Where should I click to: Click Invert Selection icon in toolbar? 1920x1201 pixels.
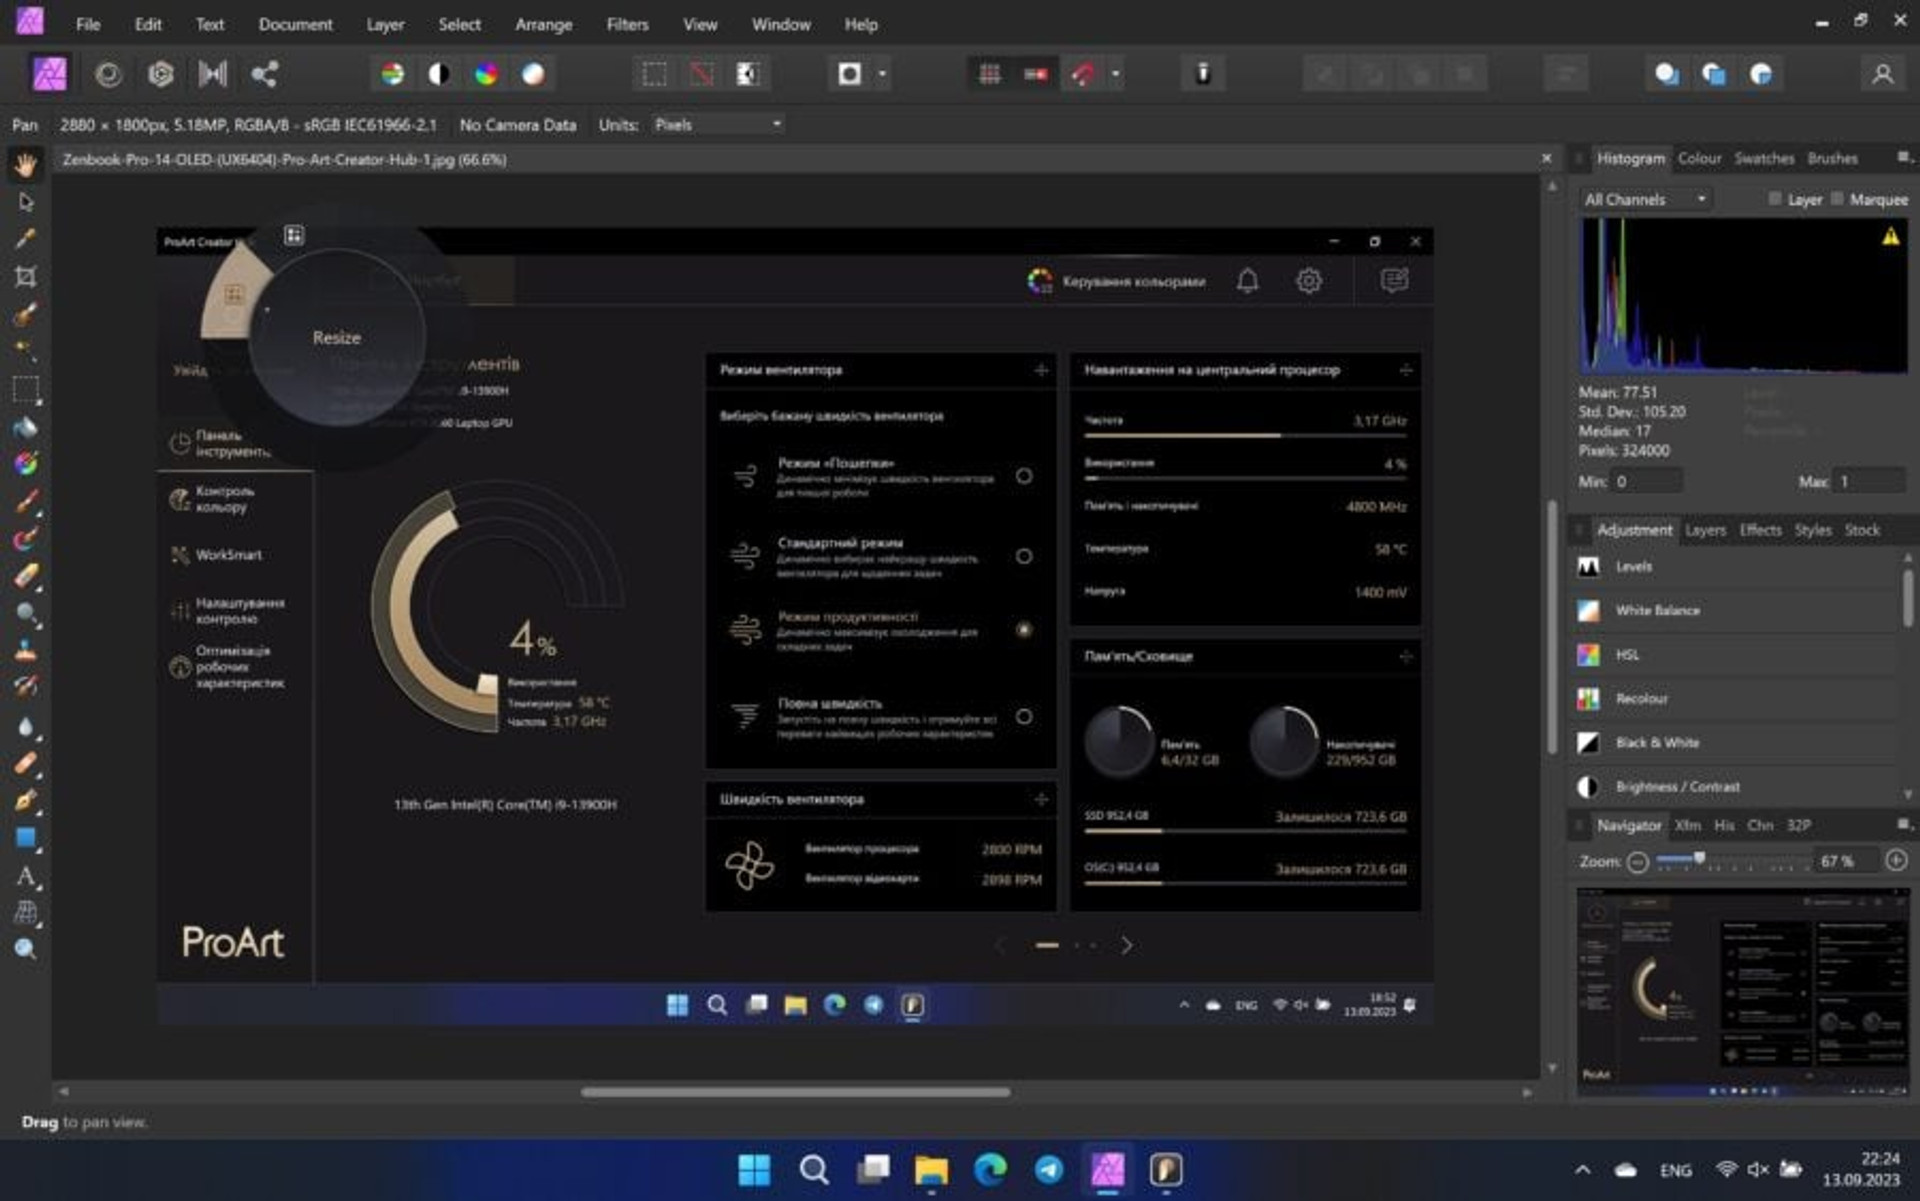coord(747,74)
